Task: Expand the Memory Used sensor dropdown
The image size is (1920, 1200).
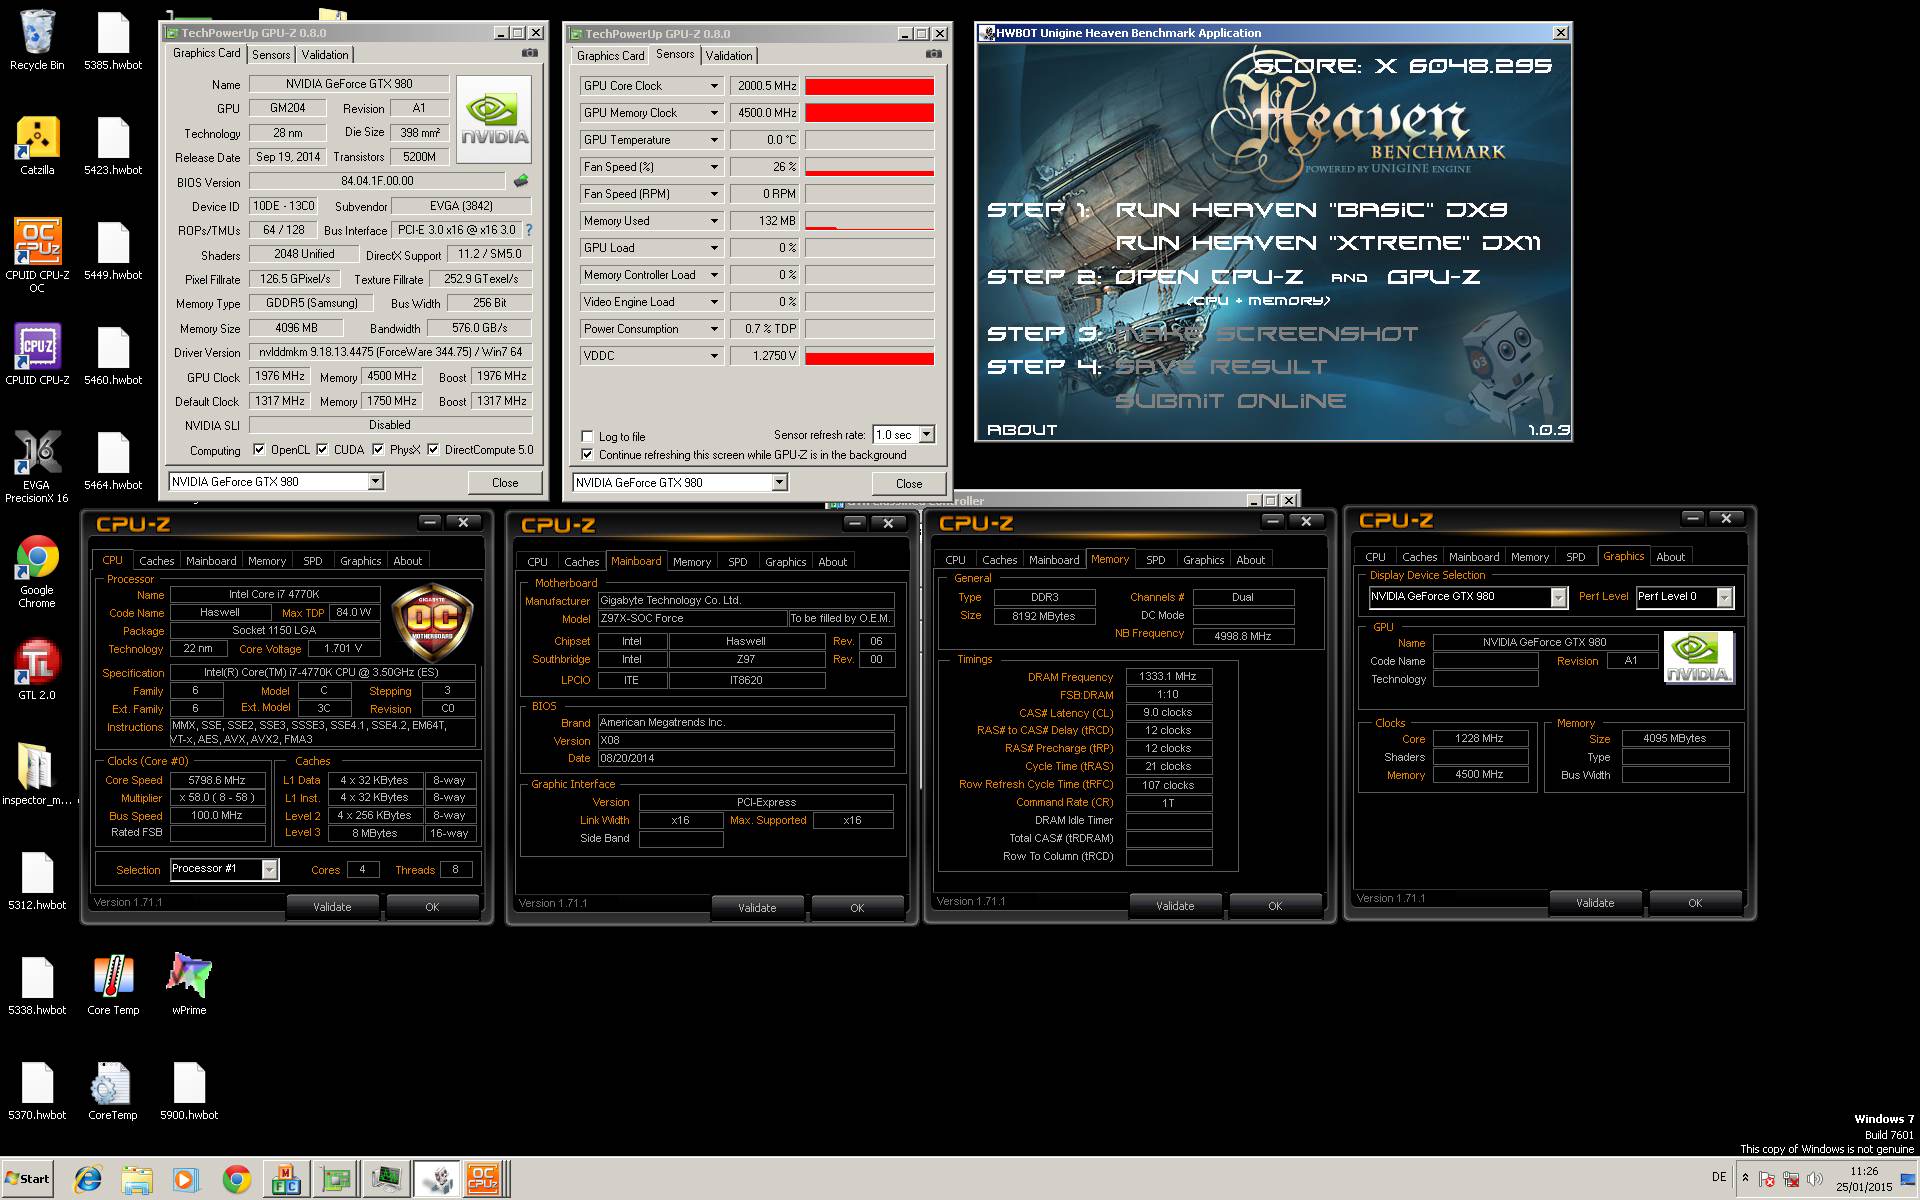Action: coord(714,221)
